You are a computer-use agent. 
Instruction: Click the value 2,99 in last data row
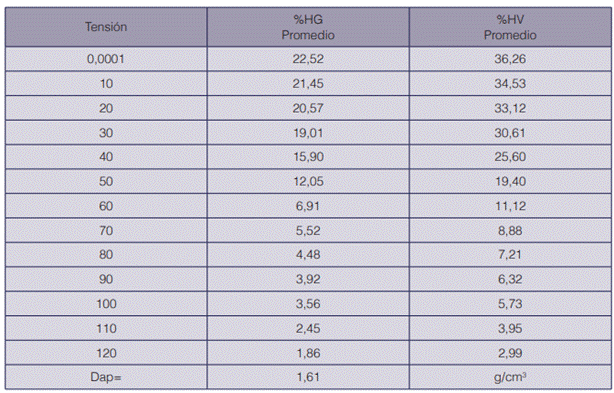[510, 353]
